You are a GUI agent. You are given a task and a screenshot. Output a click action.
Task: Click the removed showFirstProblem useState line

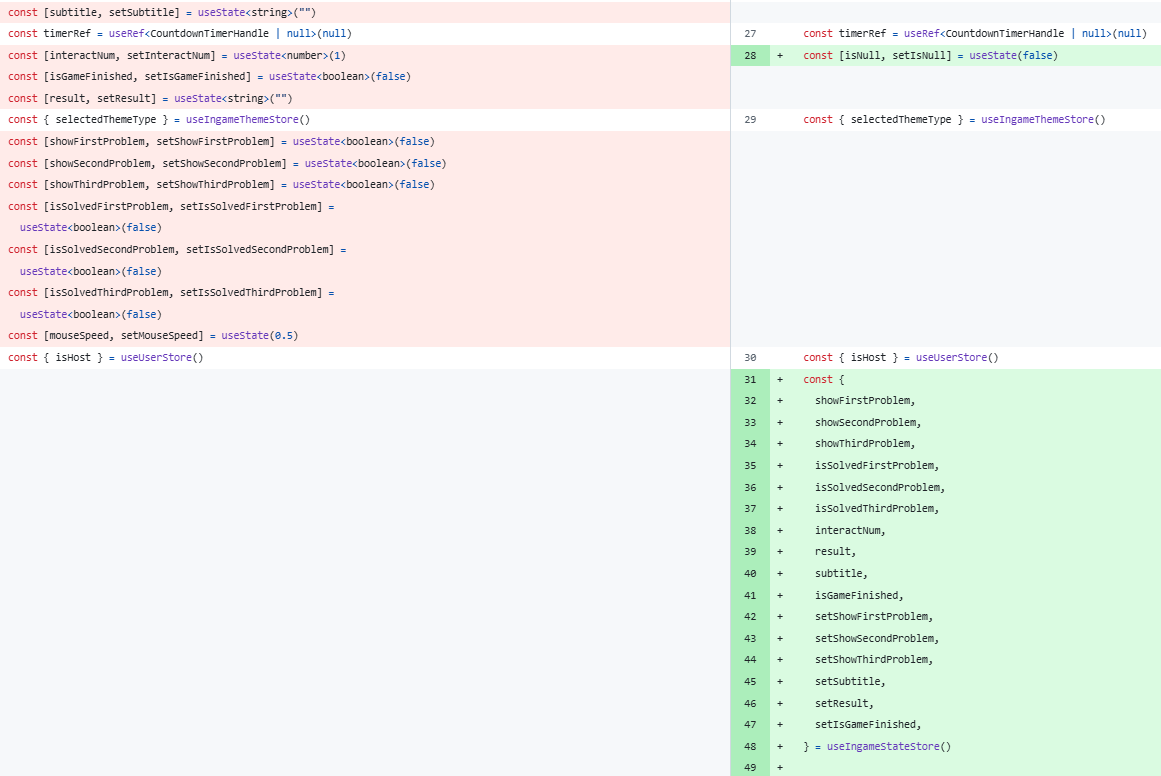221,141
